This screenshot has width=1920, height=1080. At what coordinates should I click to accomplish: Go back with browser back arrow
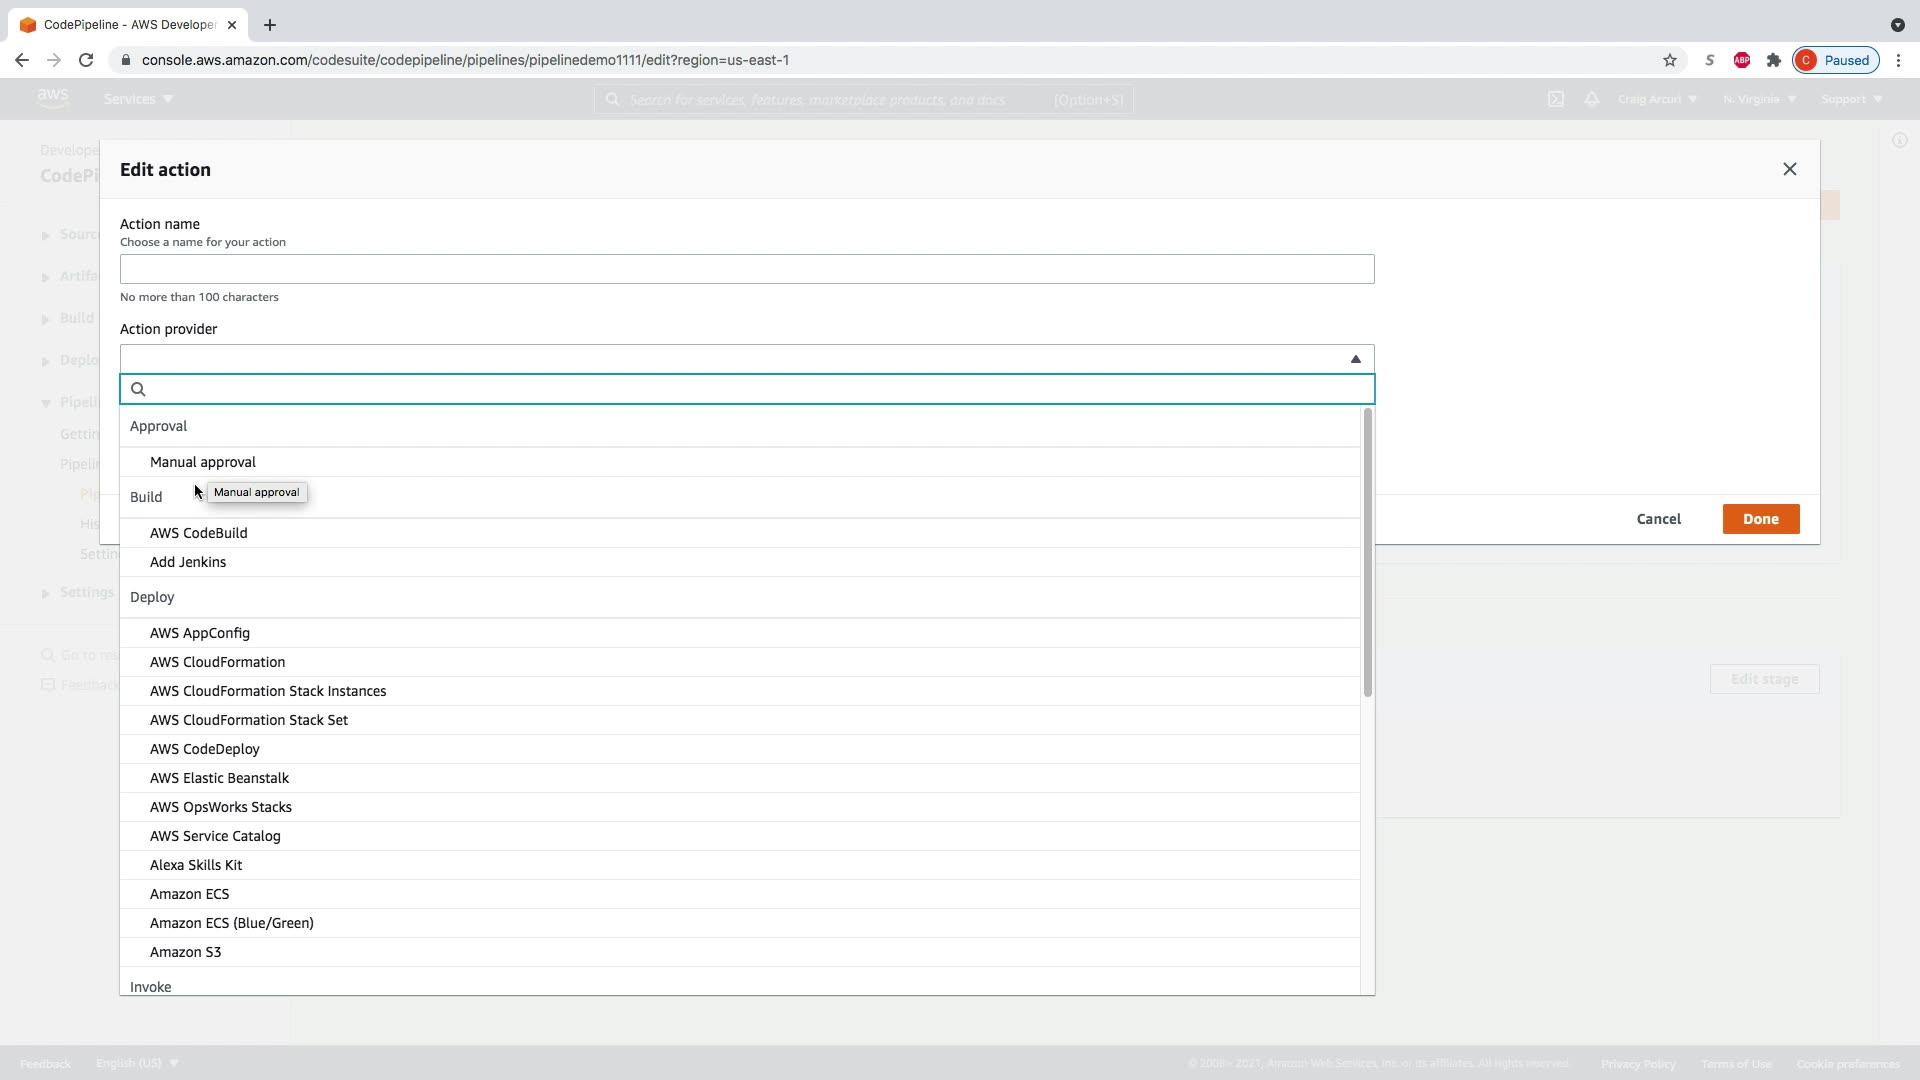tap(22, 60)
